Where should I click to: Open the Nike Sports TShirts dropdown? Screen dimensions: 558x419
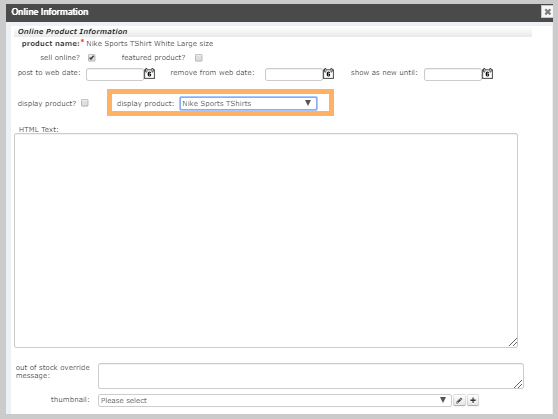coord(248,103)
